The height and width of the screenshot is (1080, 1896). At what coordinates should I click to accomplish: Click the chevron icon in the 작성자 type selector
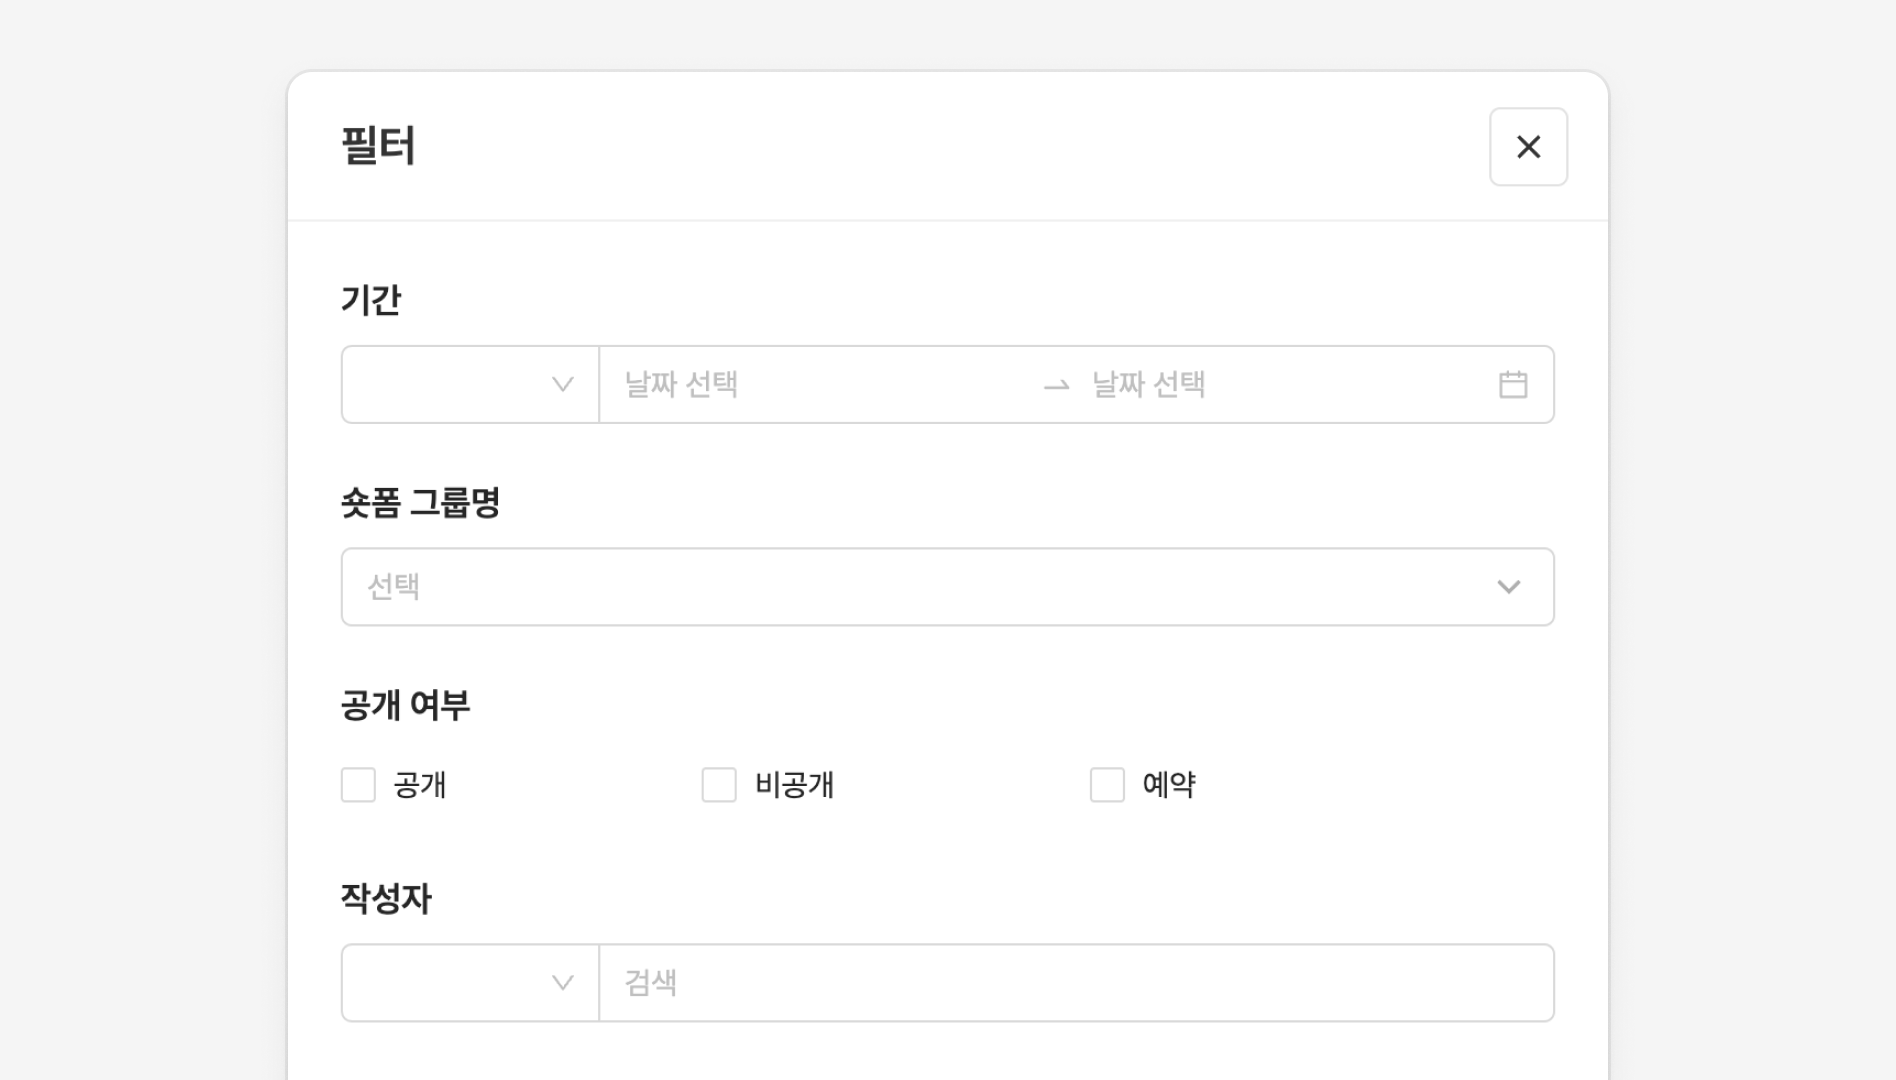(562, 983)
